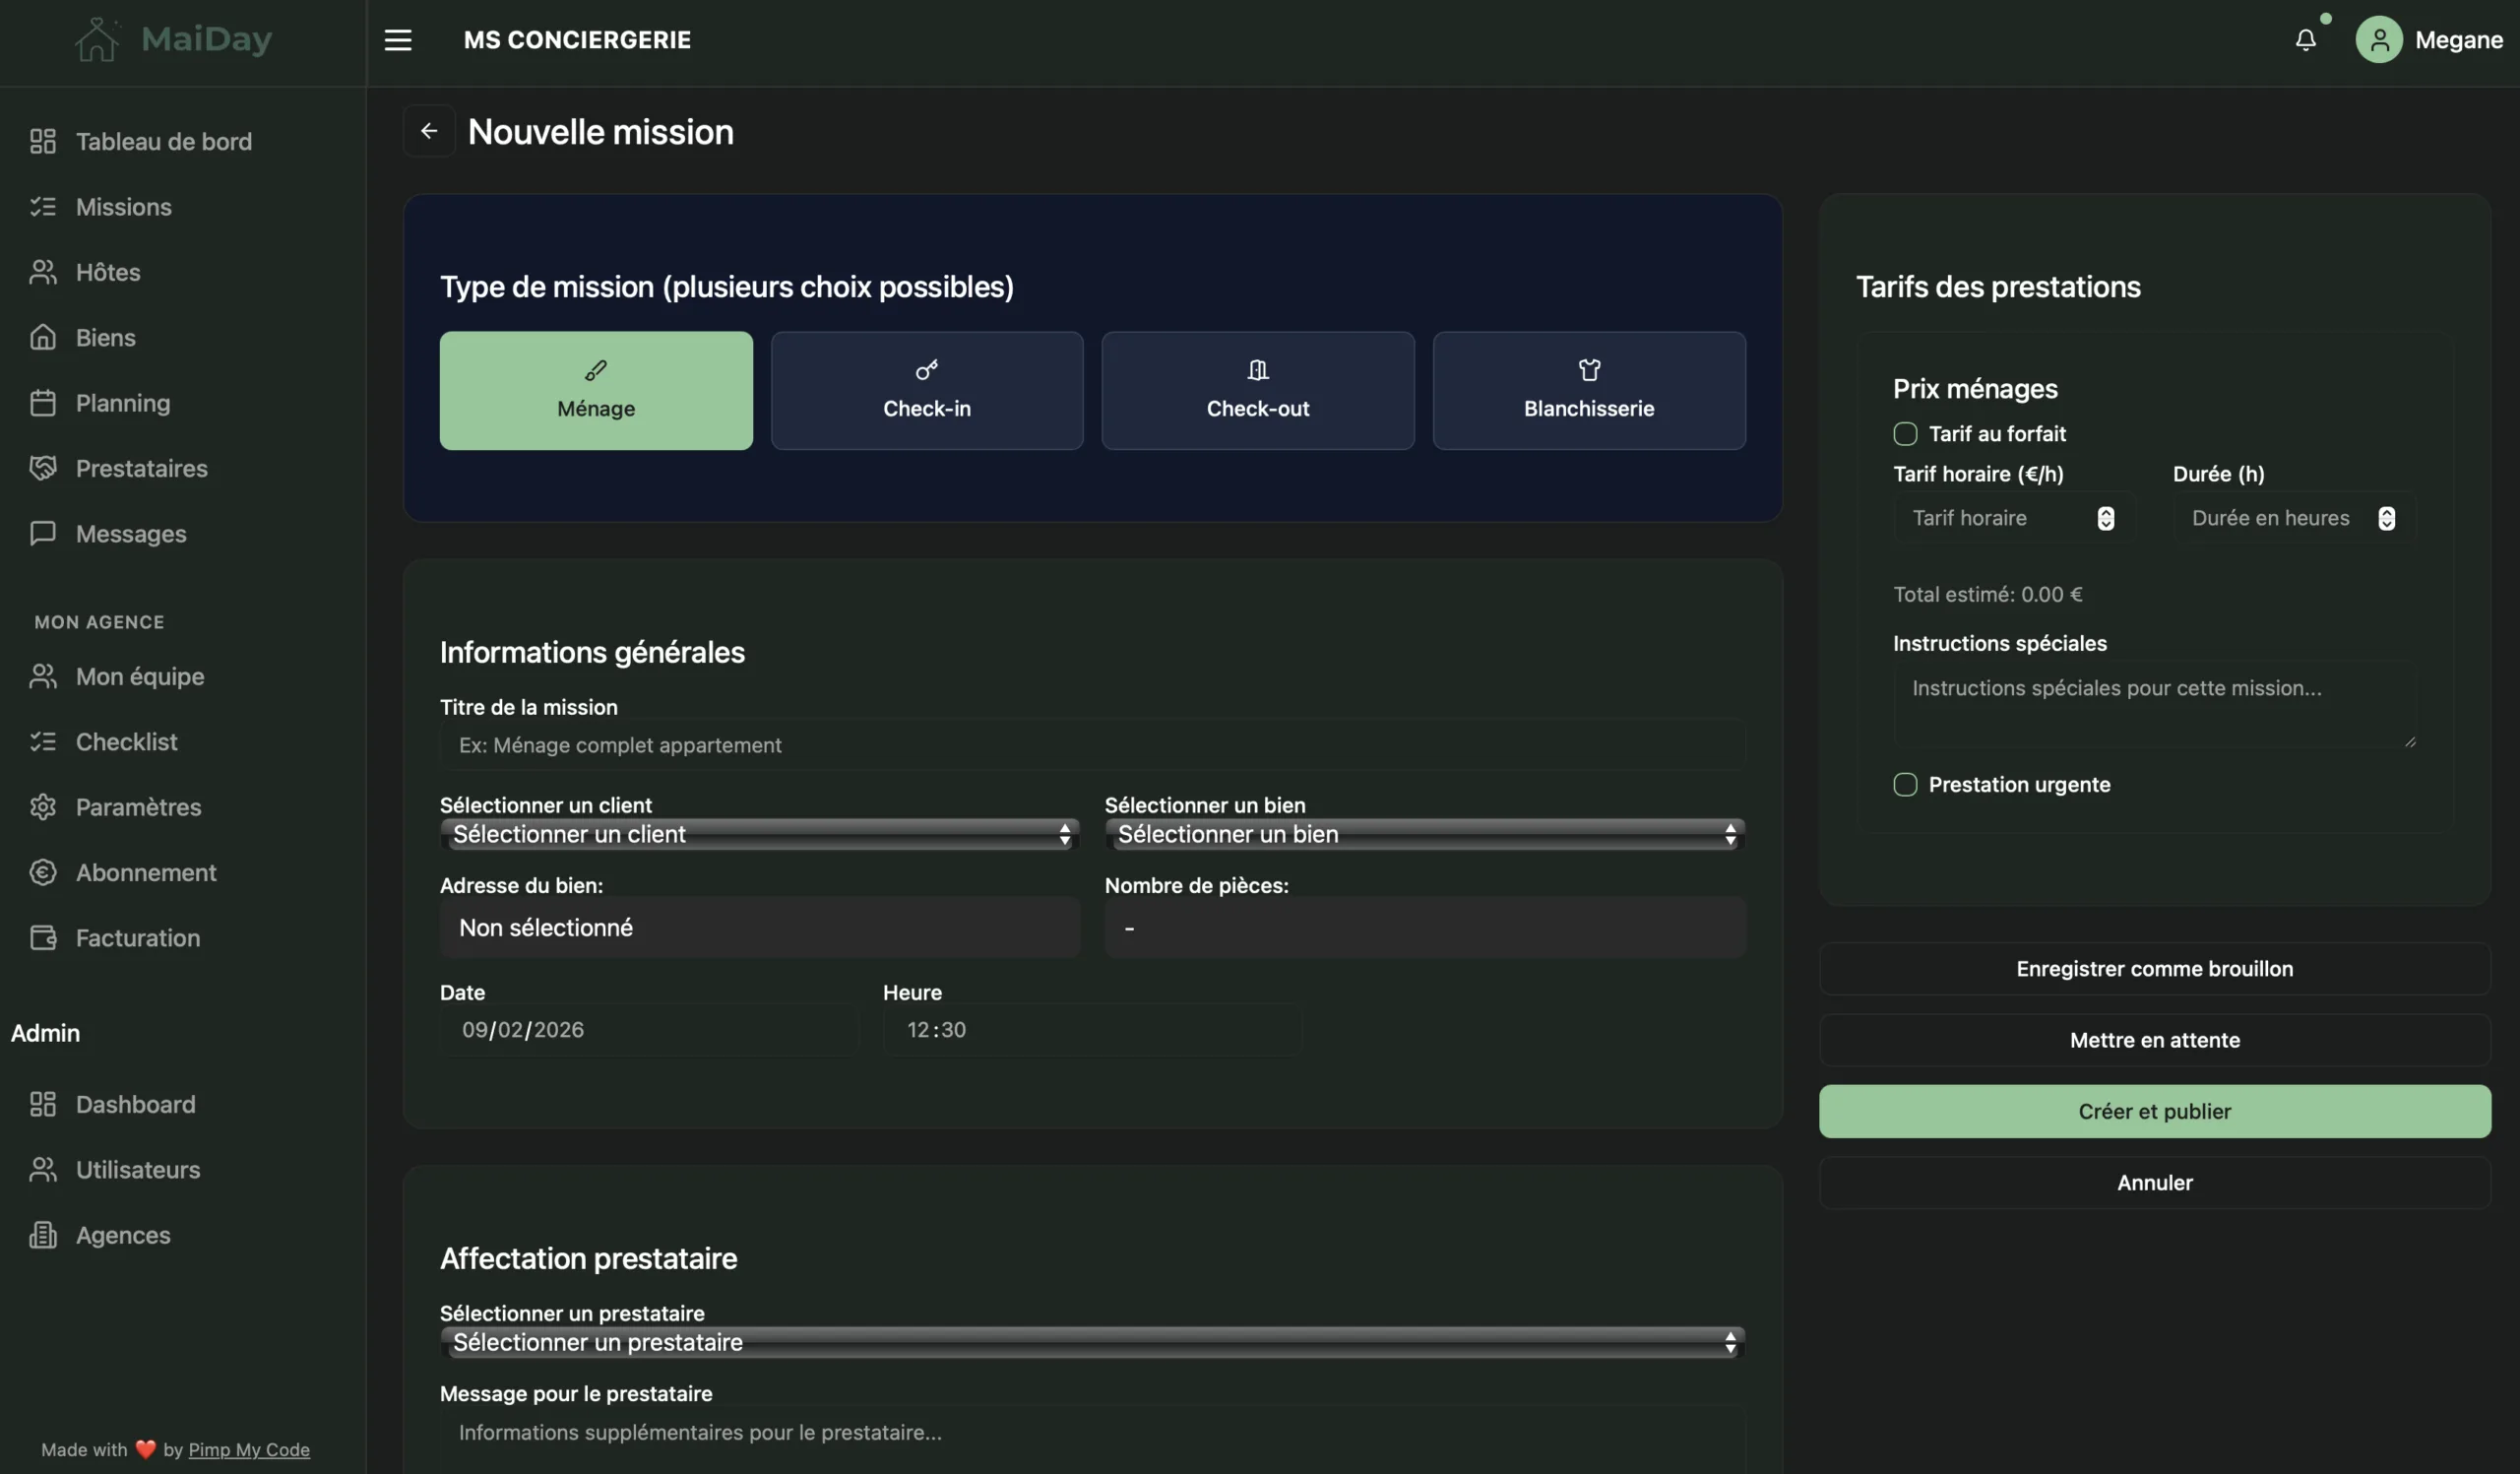
Task: Enable the Tarif au forfait option
Action: (1904, 434)
